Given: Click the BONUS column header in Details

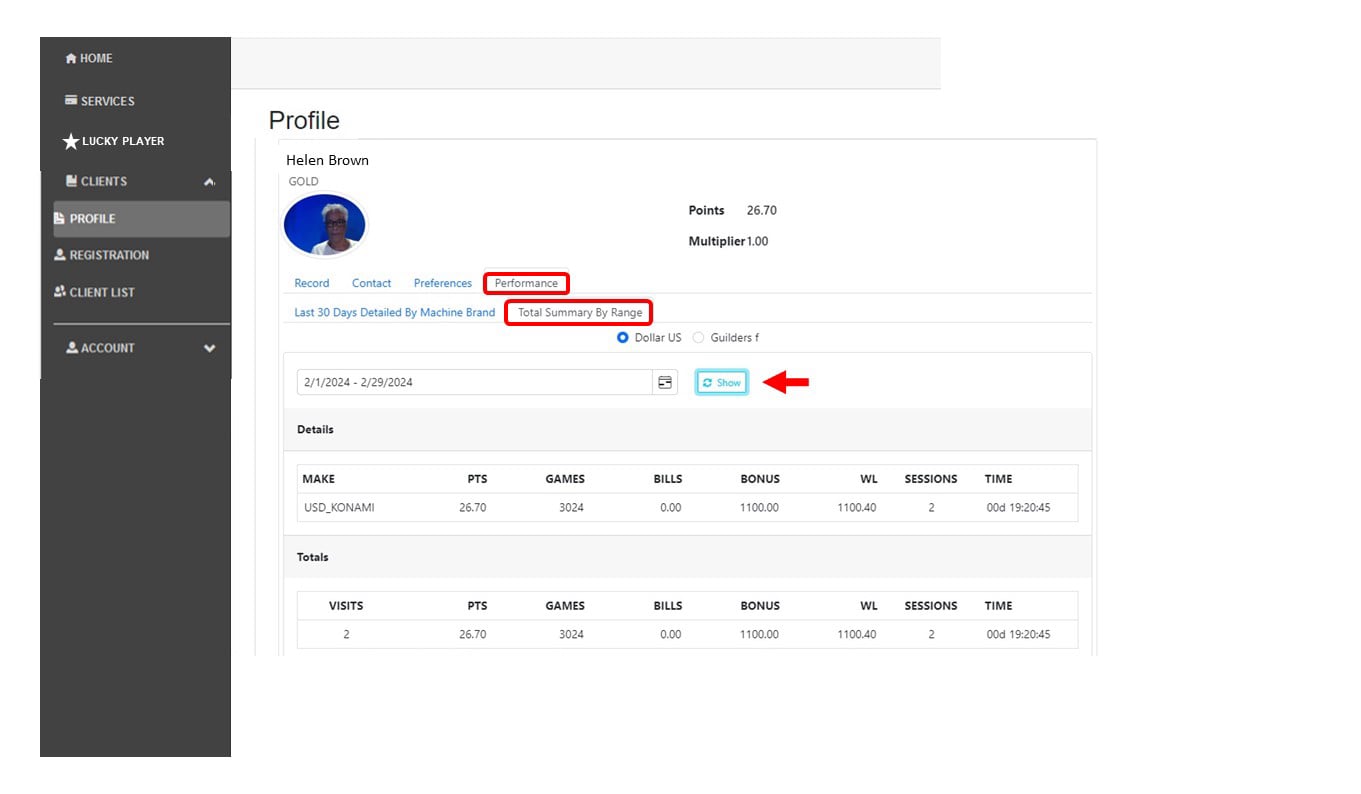Looking at the screenshot, I should (760, 479).
